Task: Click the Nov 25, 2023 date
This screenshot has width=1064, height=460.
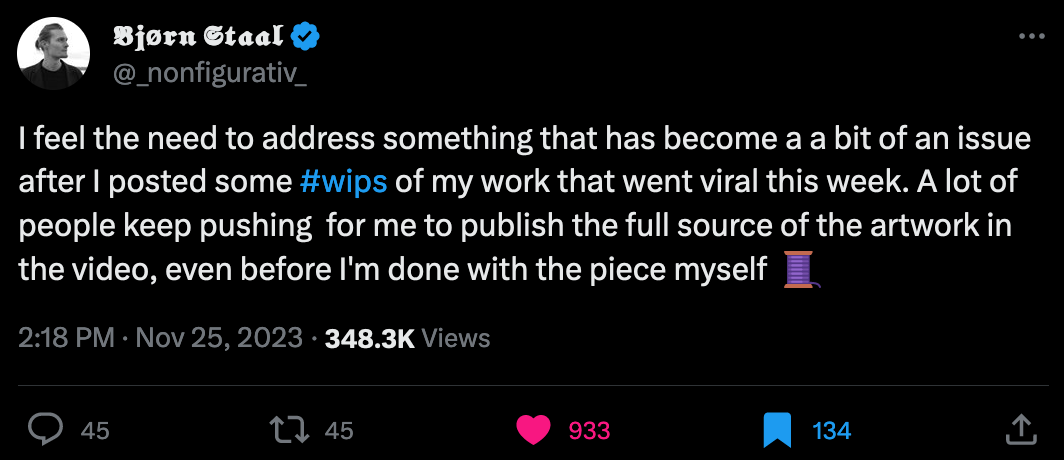Action: pos(220,338)
